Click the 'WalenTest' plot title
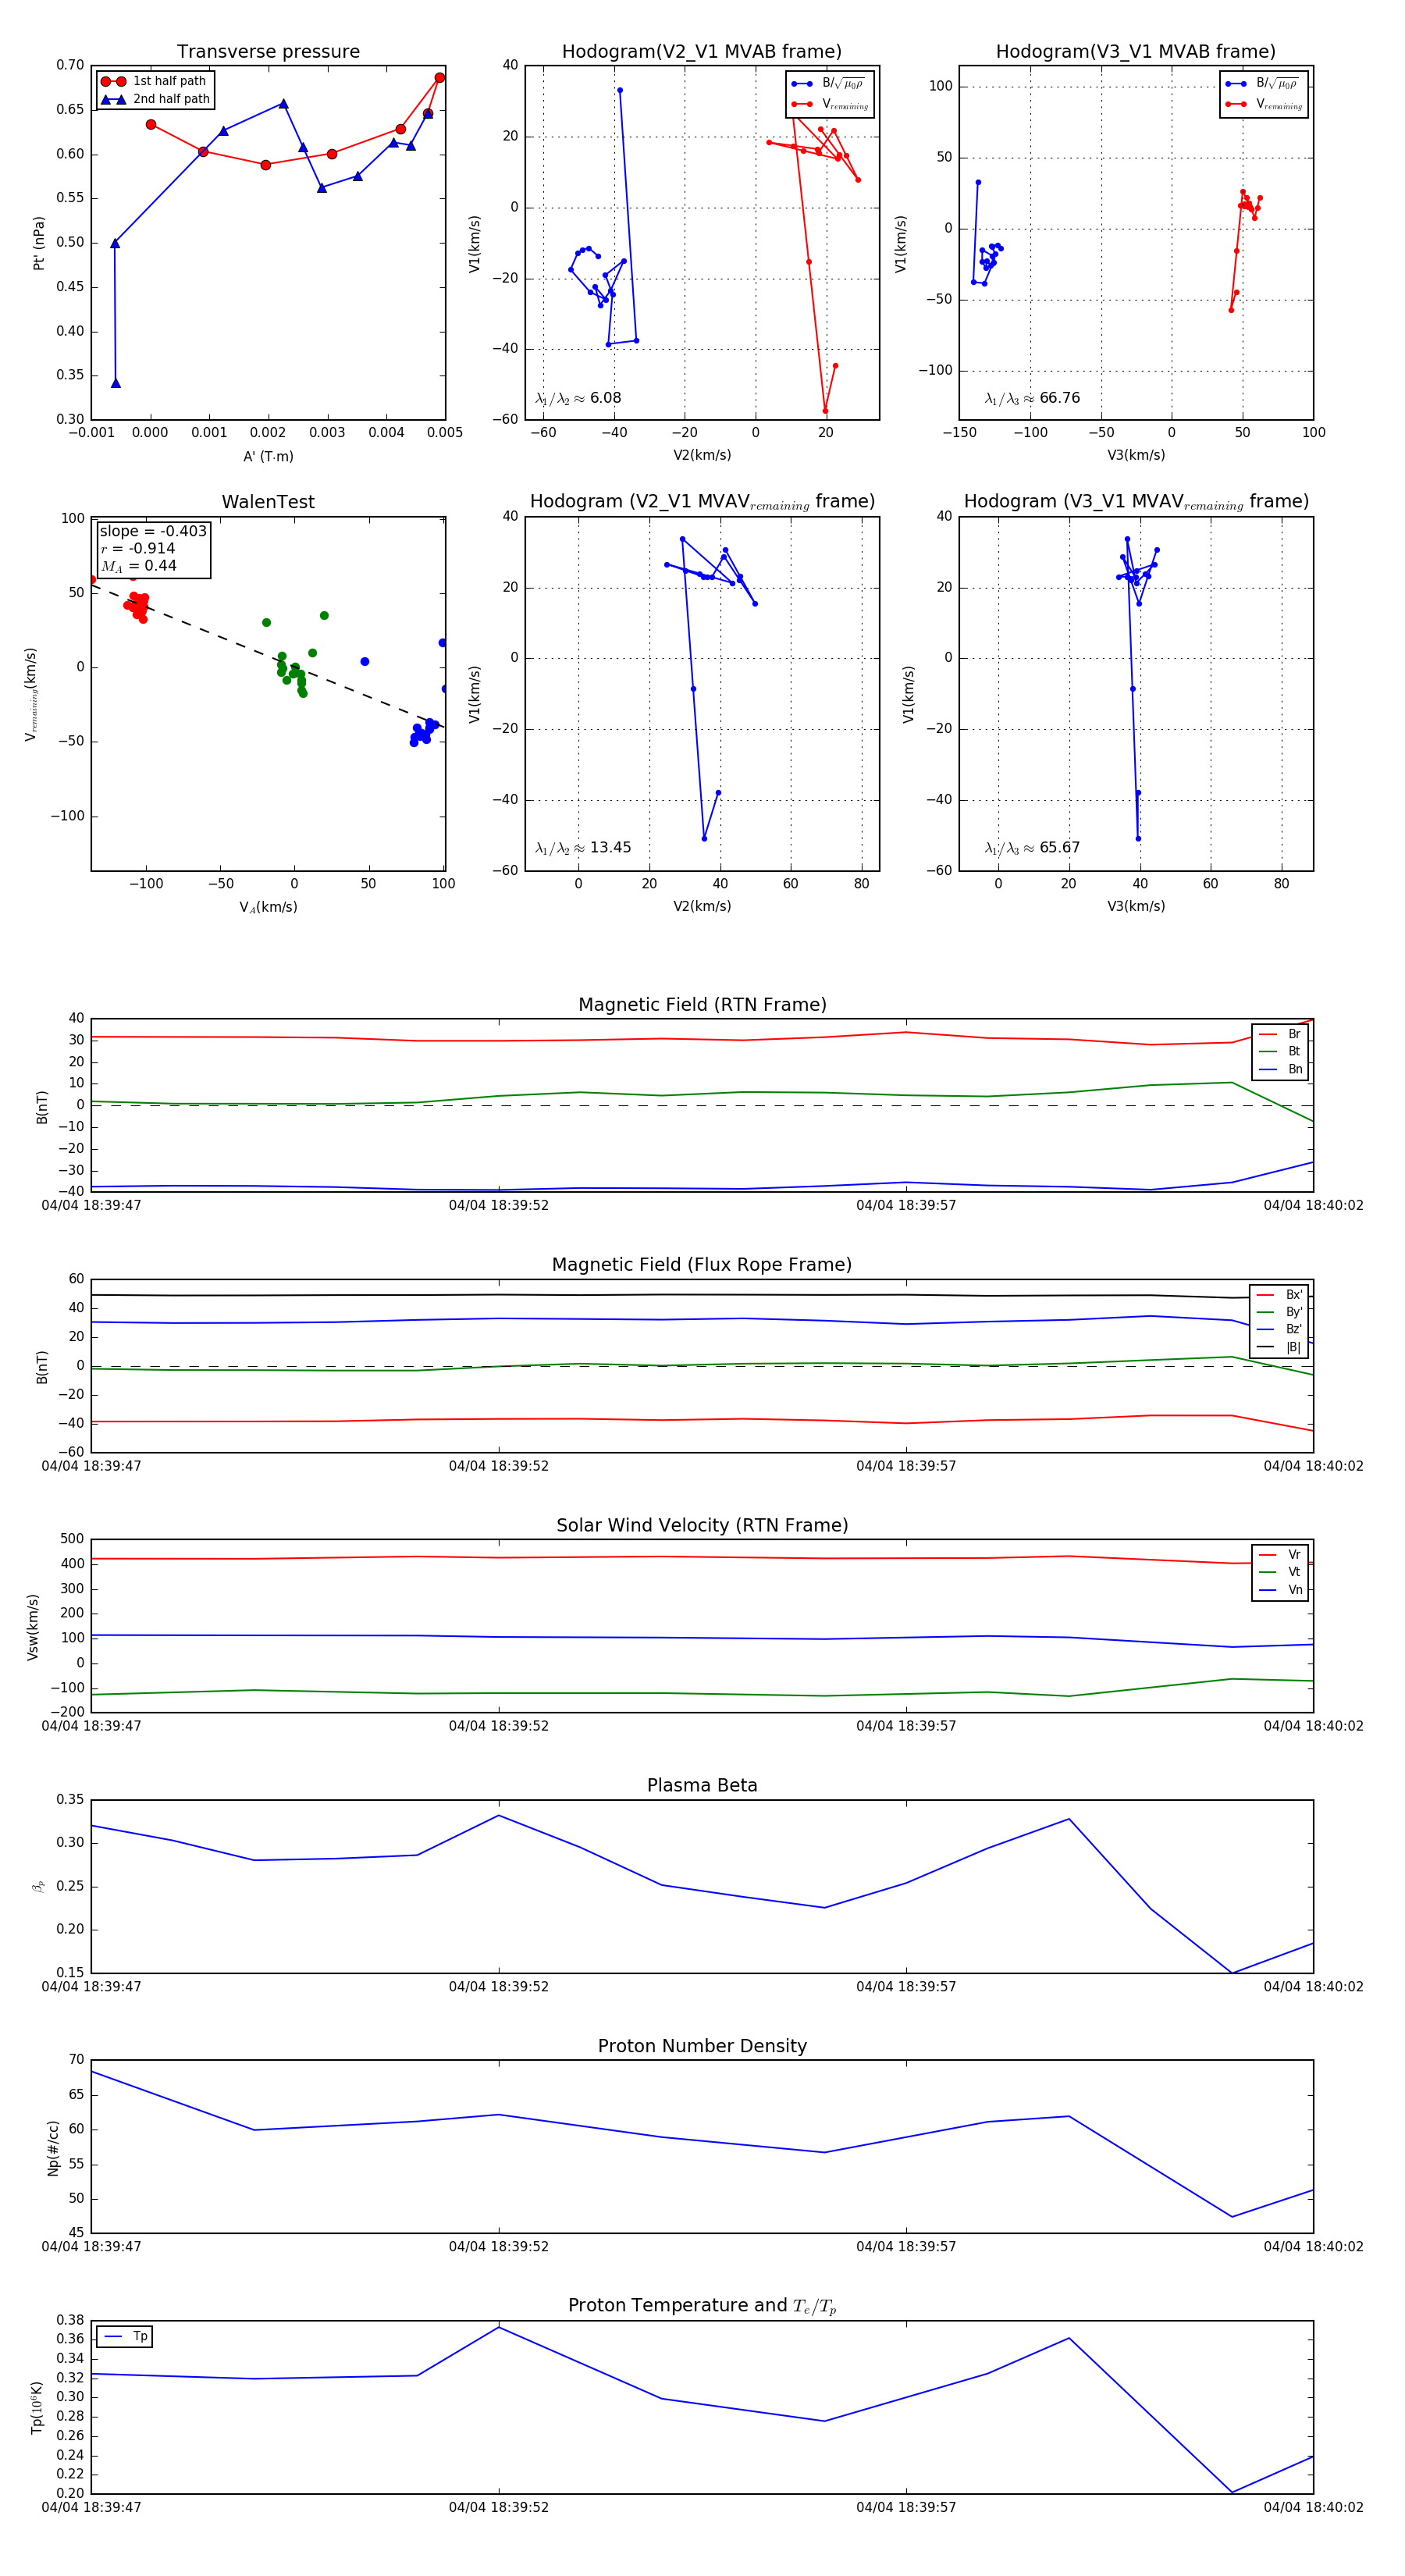The image size is (1405, 2576). [x=268, y=502]
